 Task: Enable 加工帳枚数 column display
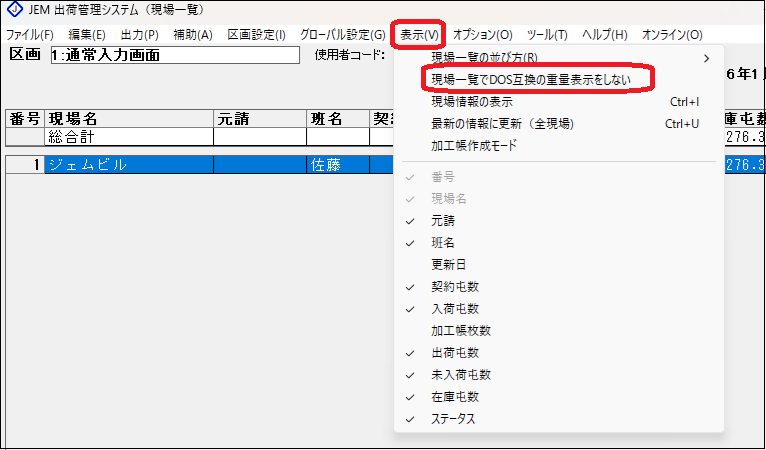[x=461, y=331]
